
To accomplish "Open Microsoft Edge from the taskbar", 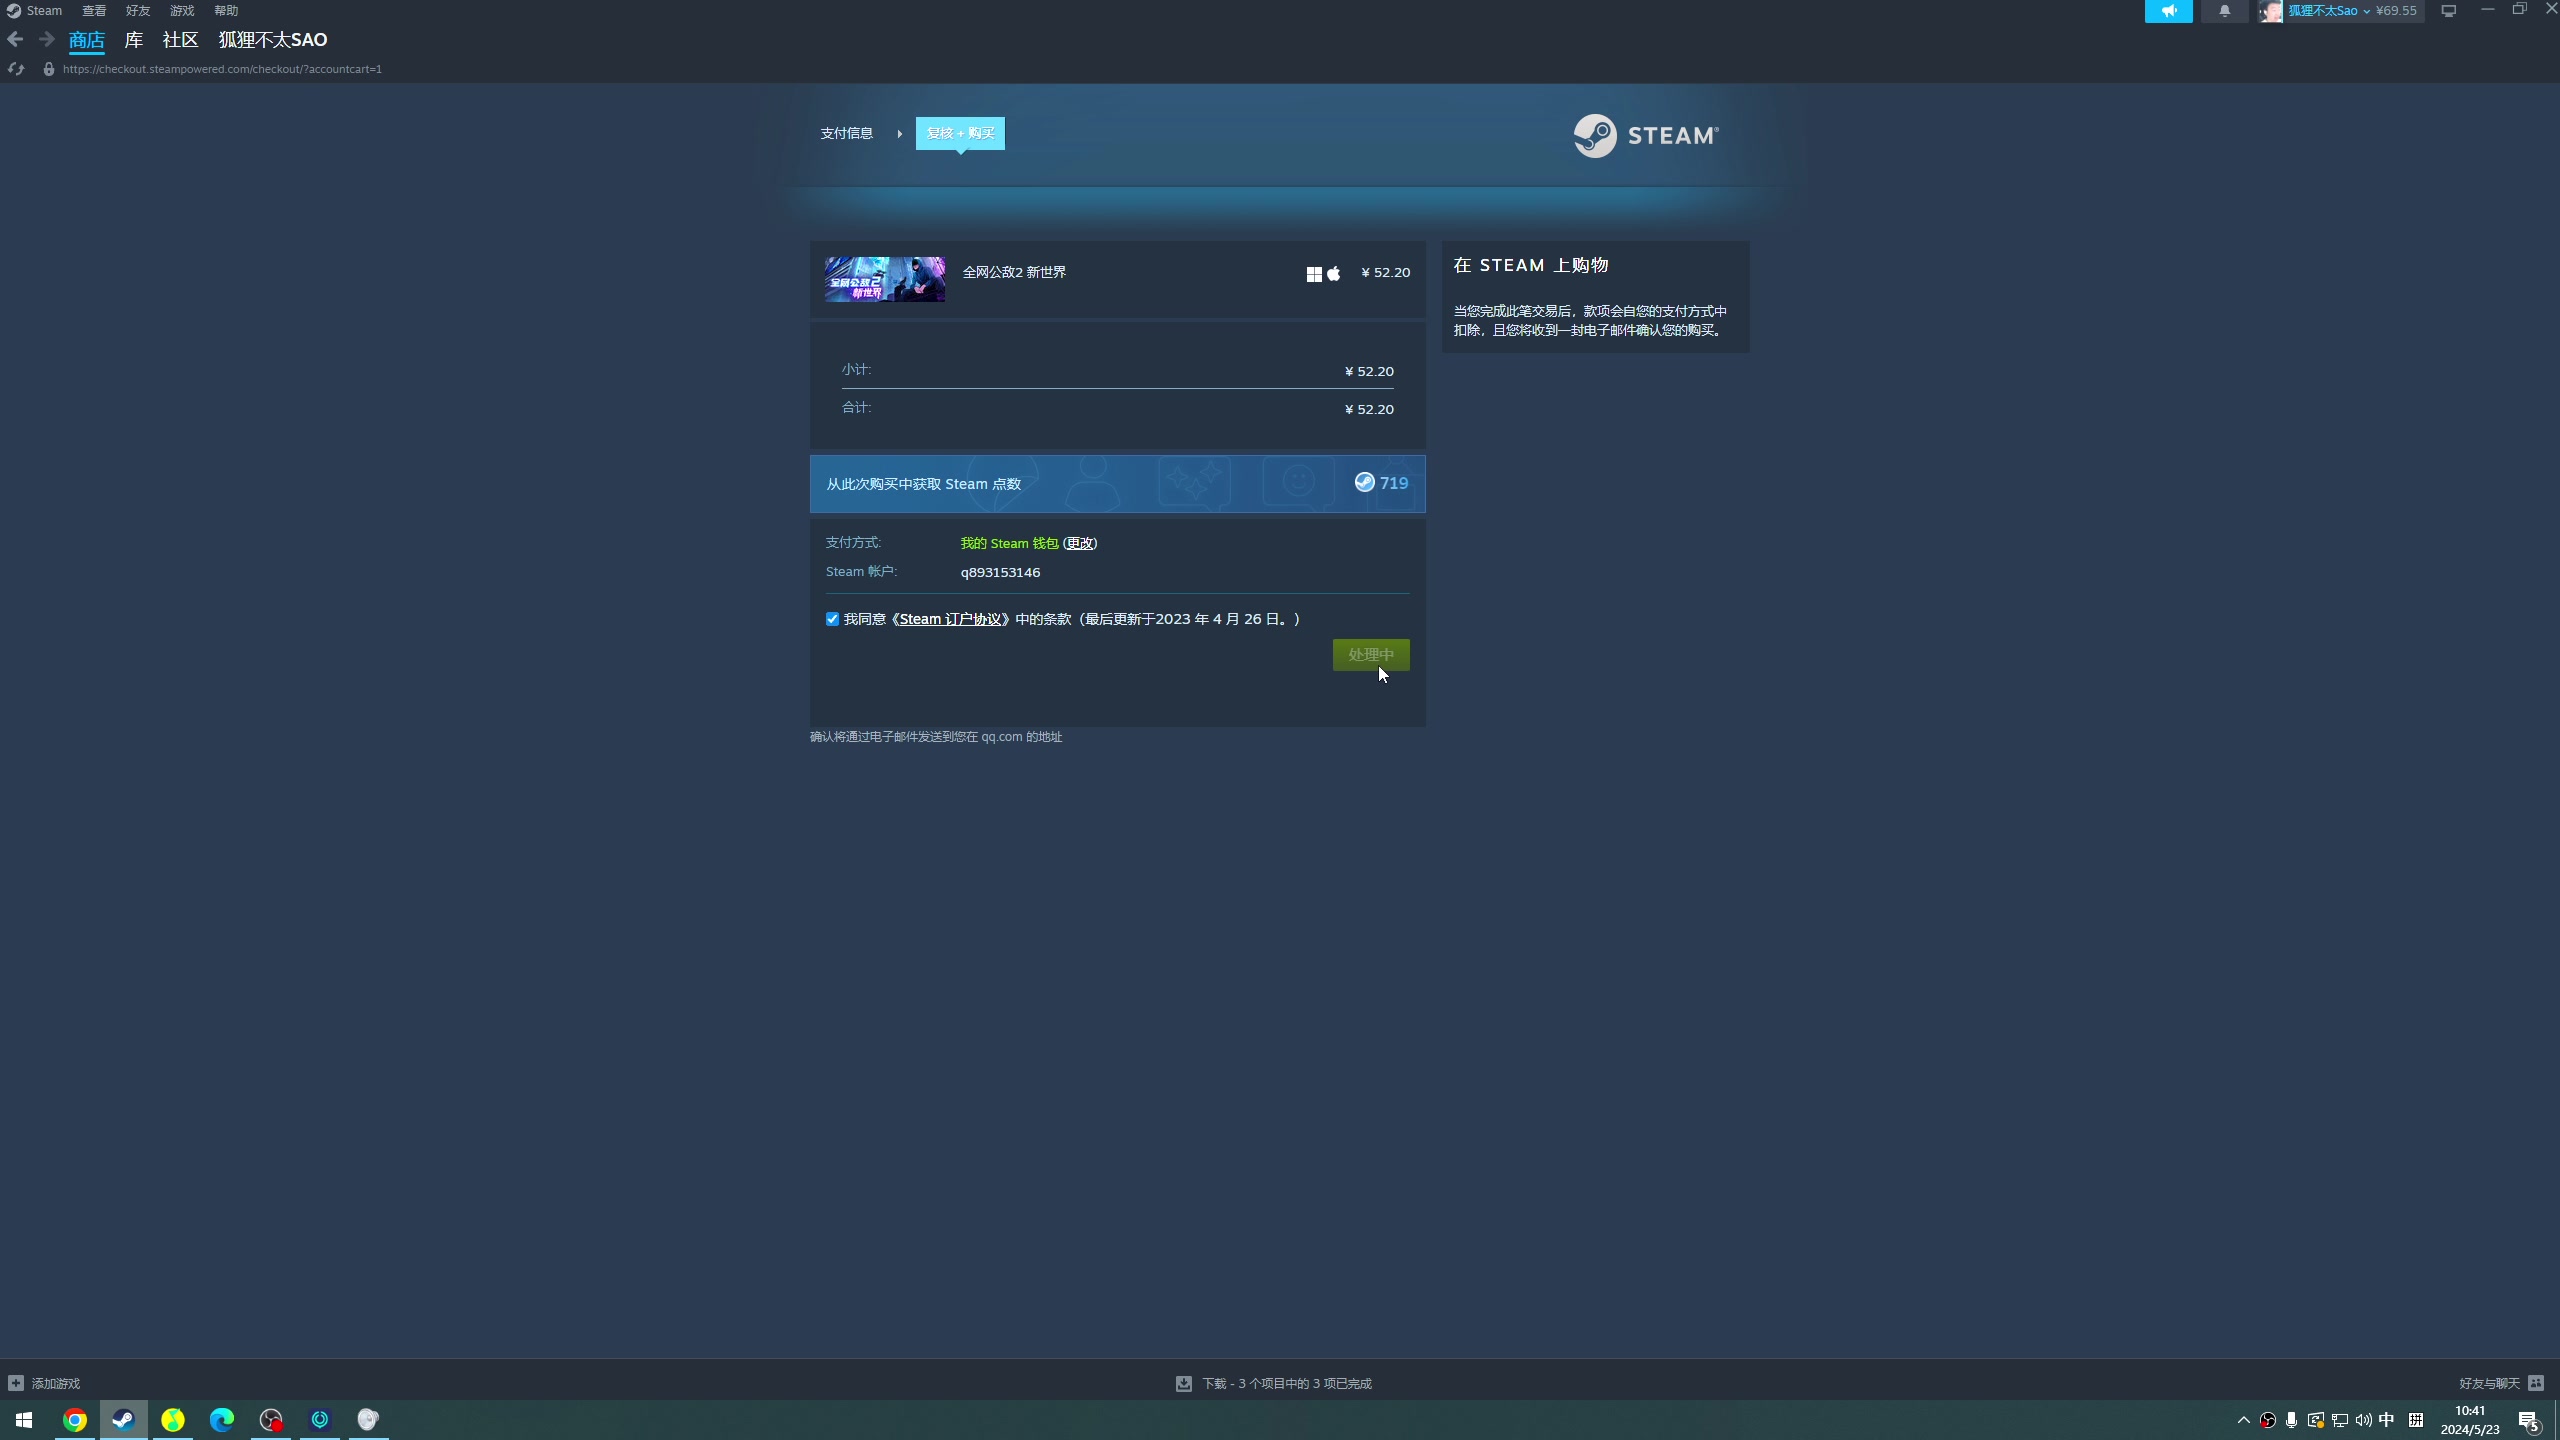I will (222, 1420).
